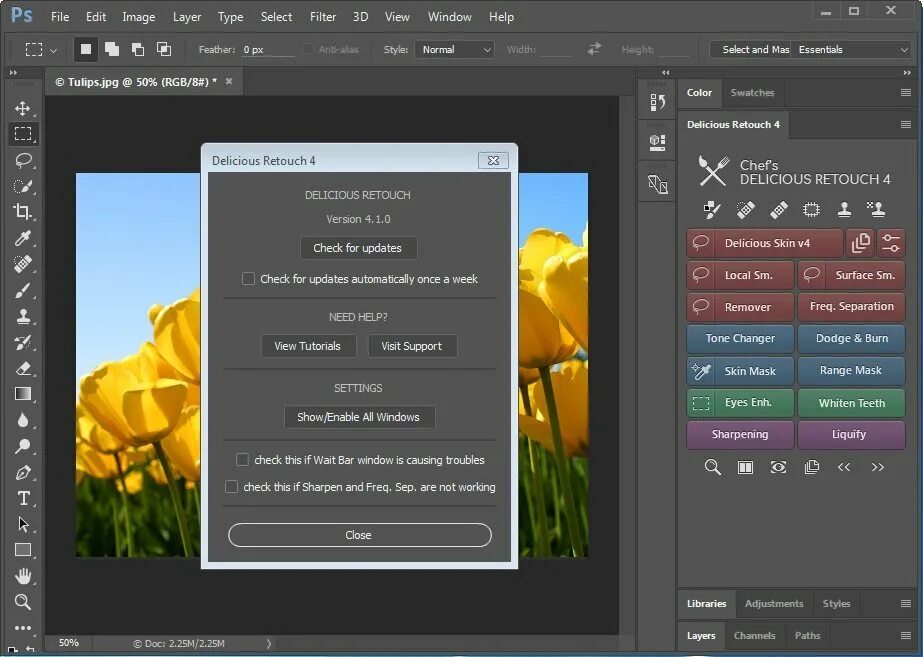Click the zoom magnifier icon in Delicious Retouch panel
This screenshot has width=923, height=657.
(712, 467)
